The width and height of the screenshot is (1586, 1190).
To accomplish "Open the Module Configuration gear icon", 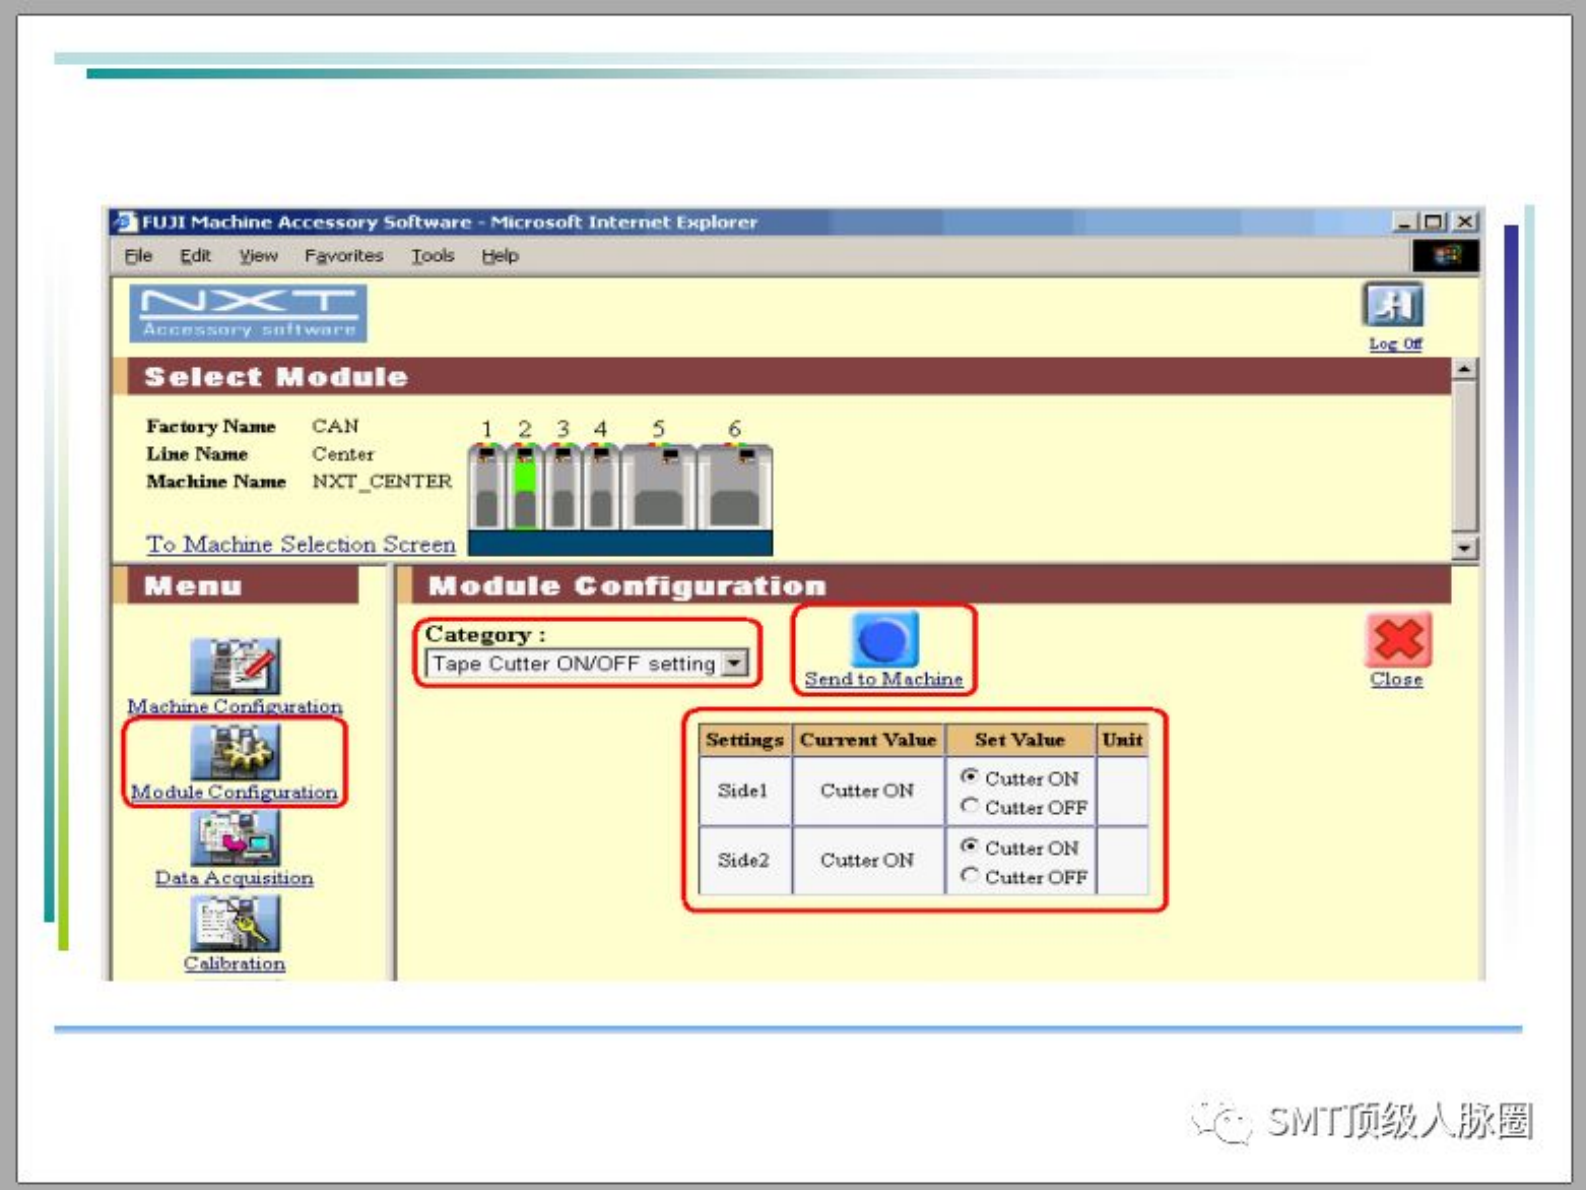I will pos(235,752).
